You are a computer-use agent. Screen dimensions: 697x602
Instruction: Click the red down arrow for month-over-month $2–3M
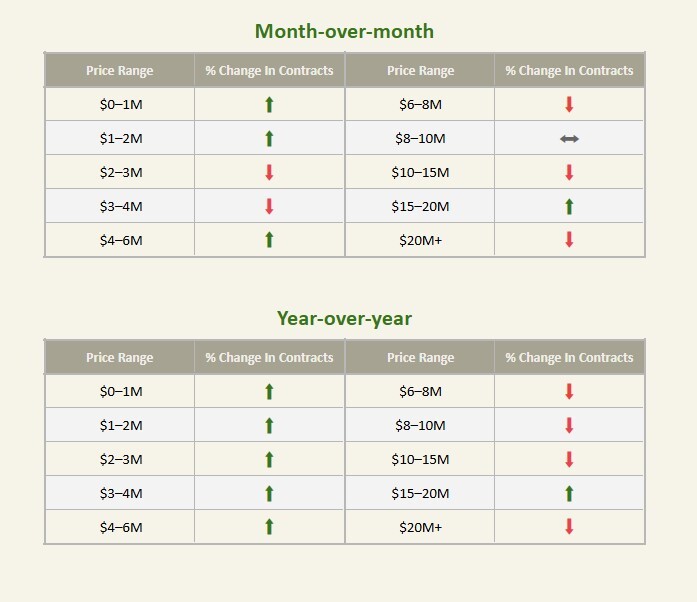point(269,173)
